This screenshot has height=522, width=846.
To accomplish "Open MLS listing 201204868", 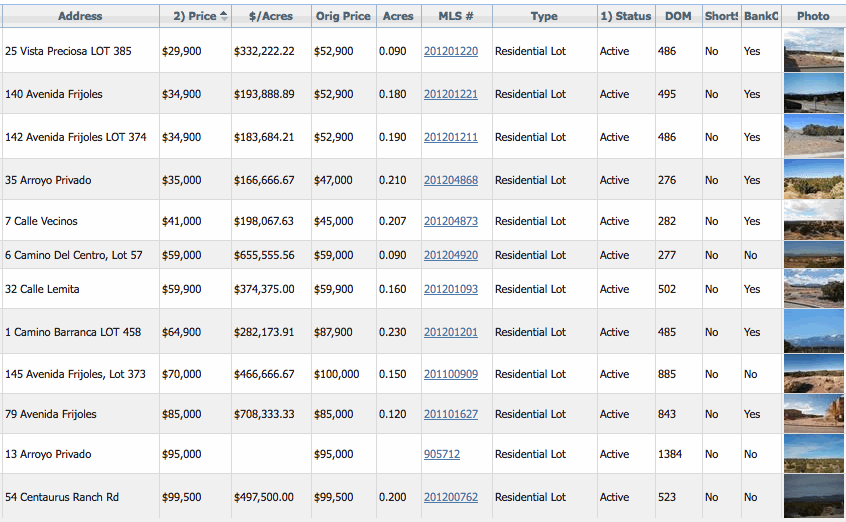I will [451, 180].
